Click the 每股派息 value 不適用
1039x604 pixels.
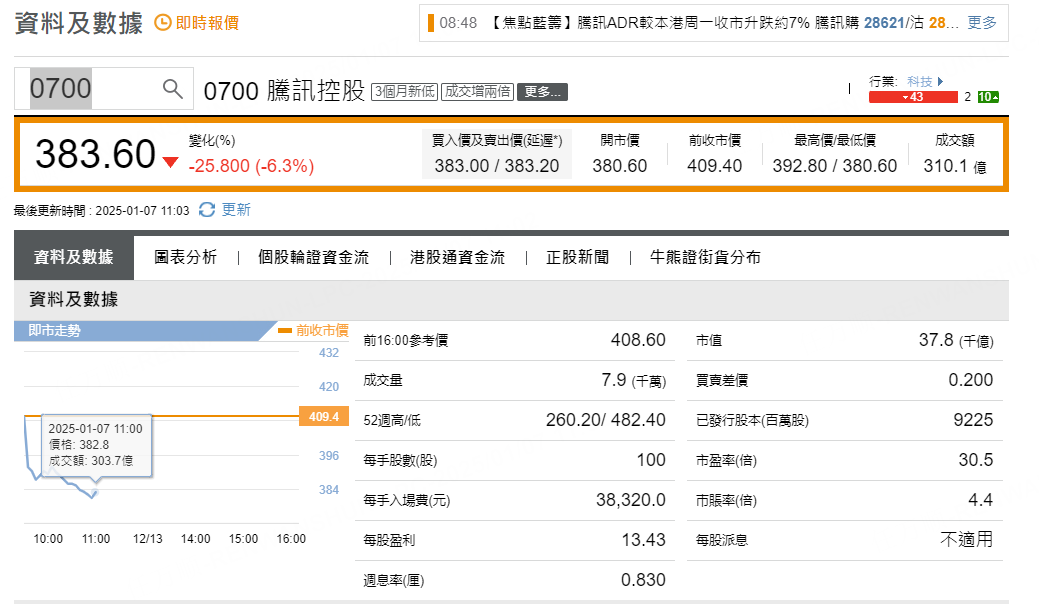click(967, 539)
